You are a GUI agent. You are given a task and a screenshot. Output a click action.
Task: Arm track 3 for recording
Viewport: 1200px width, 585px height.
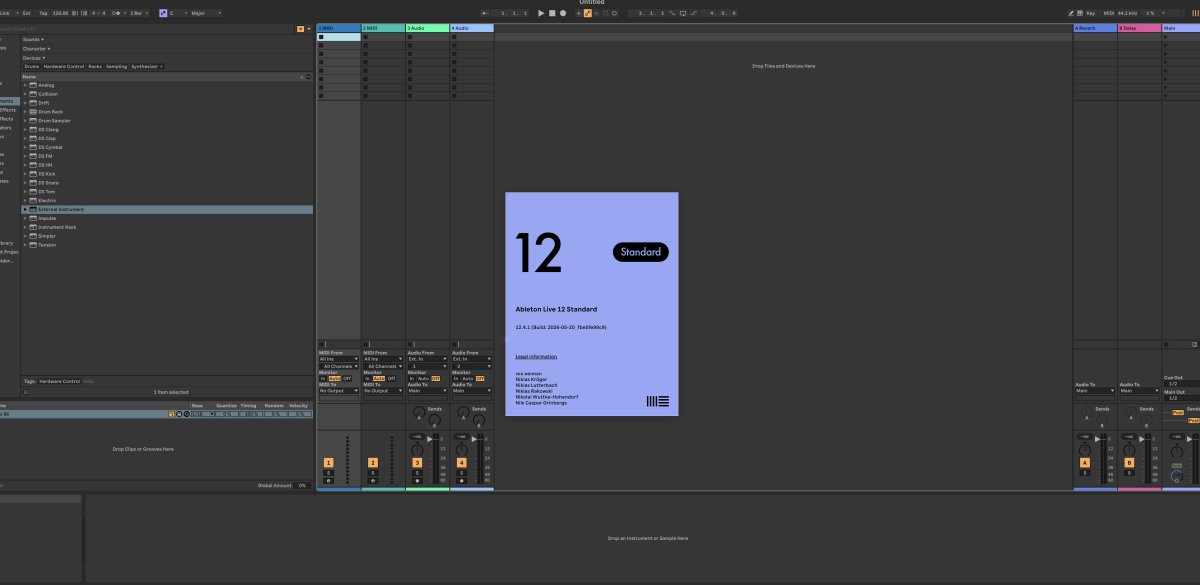tap(417, 480)
